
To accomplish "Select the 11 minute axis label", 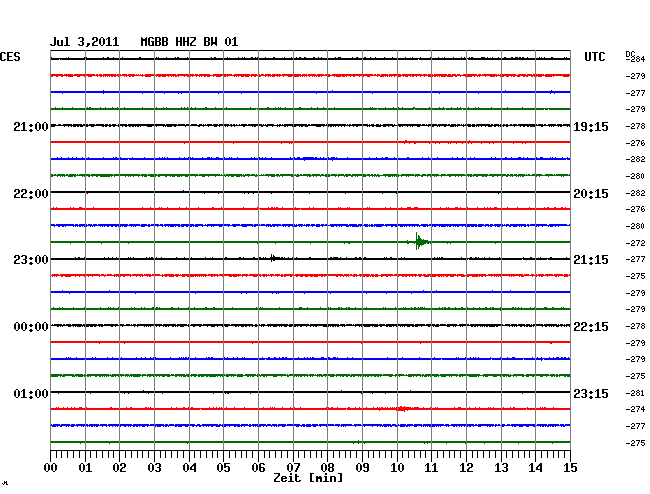I will coord(431,467).
